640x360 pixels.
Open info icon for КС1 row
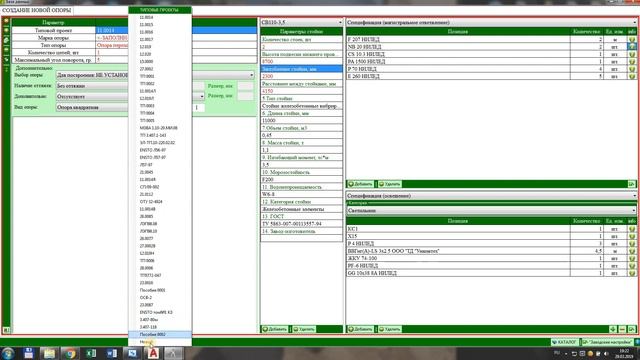[632, 229]
